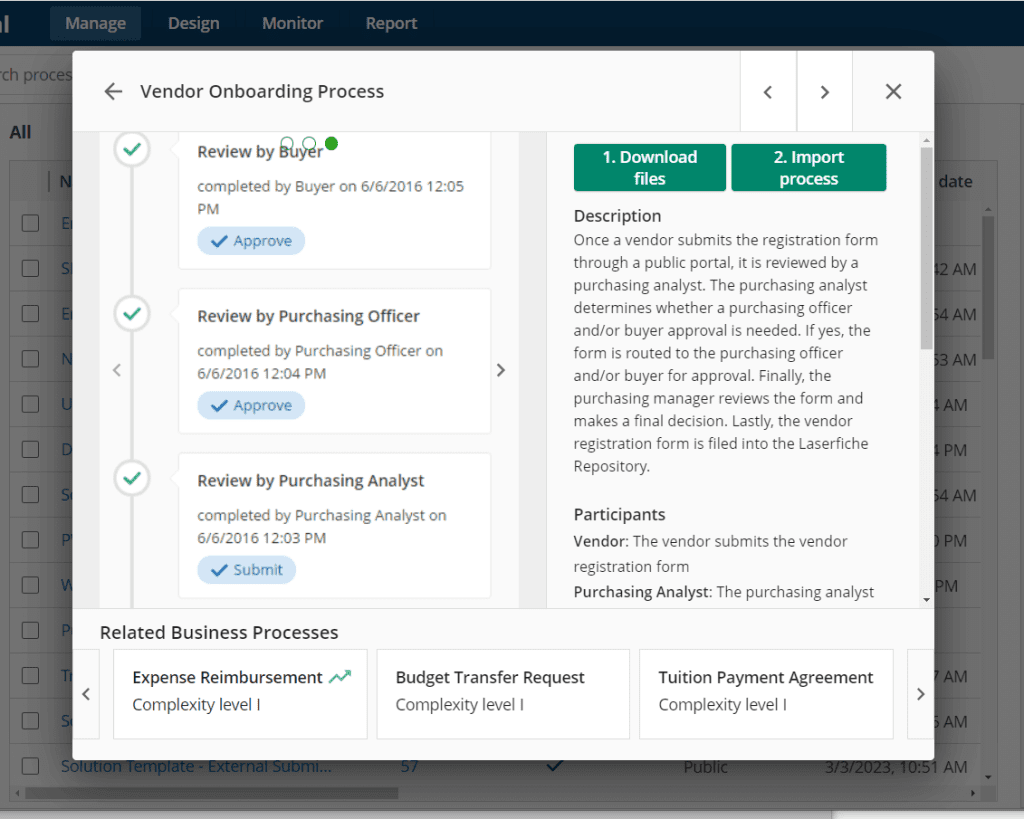Click the background list horizontal scrollbar thumb

pos(211,794)
